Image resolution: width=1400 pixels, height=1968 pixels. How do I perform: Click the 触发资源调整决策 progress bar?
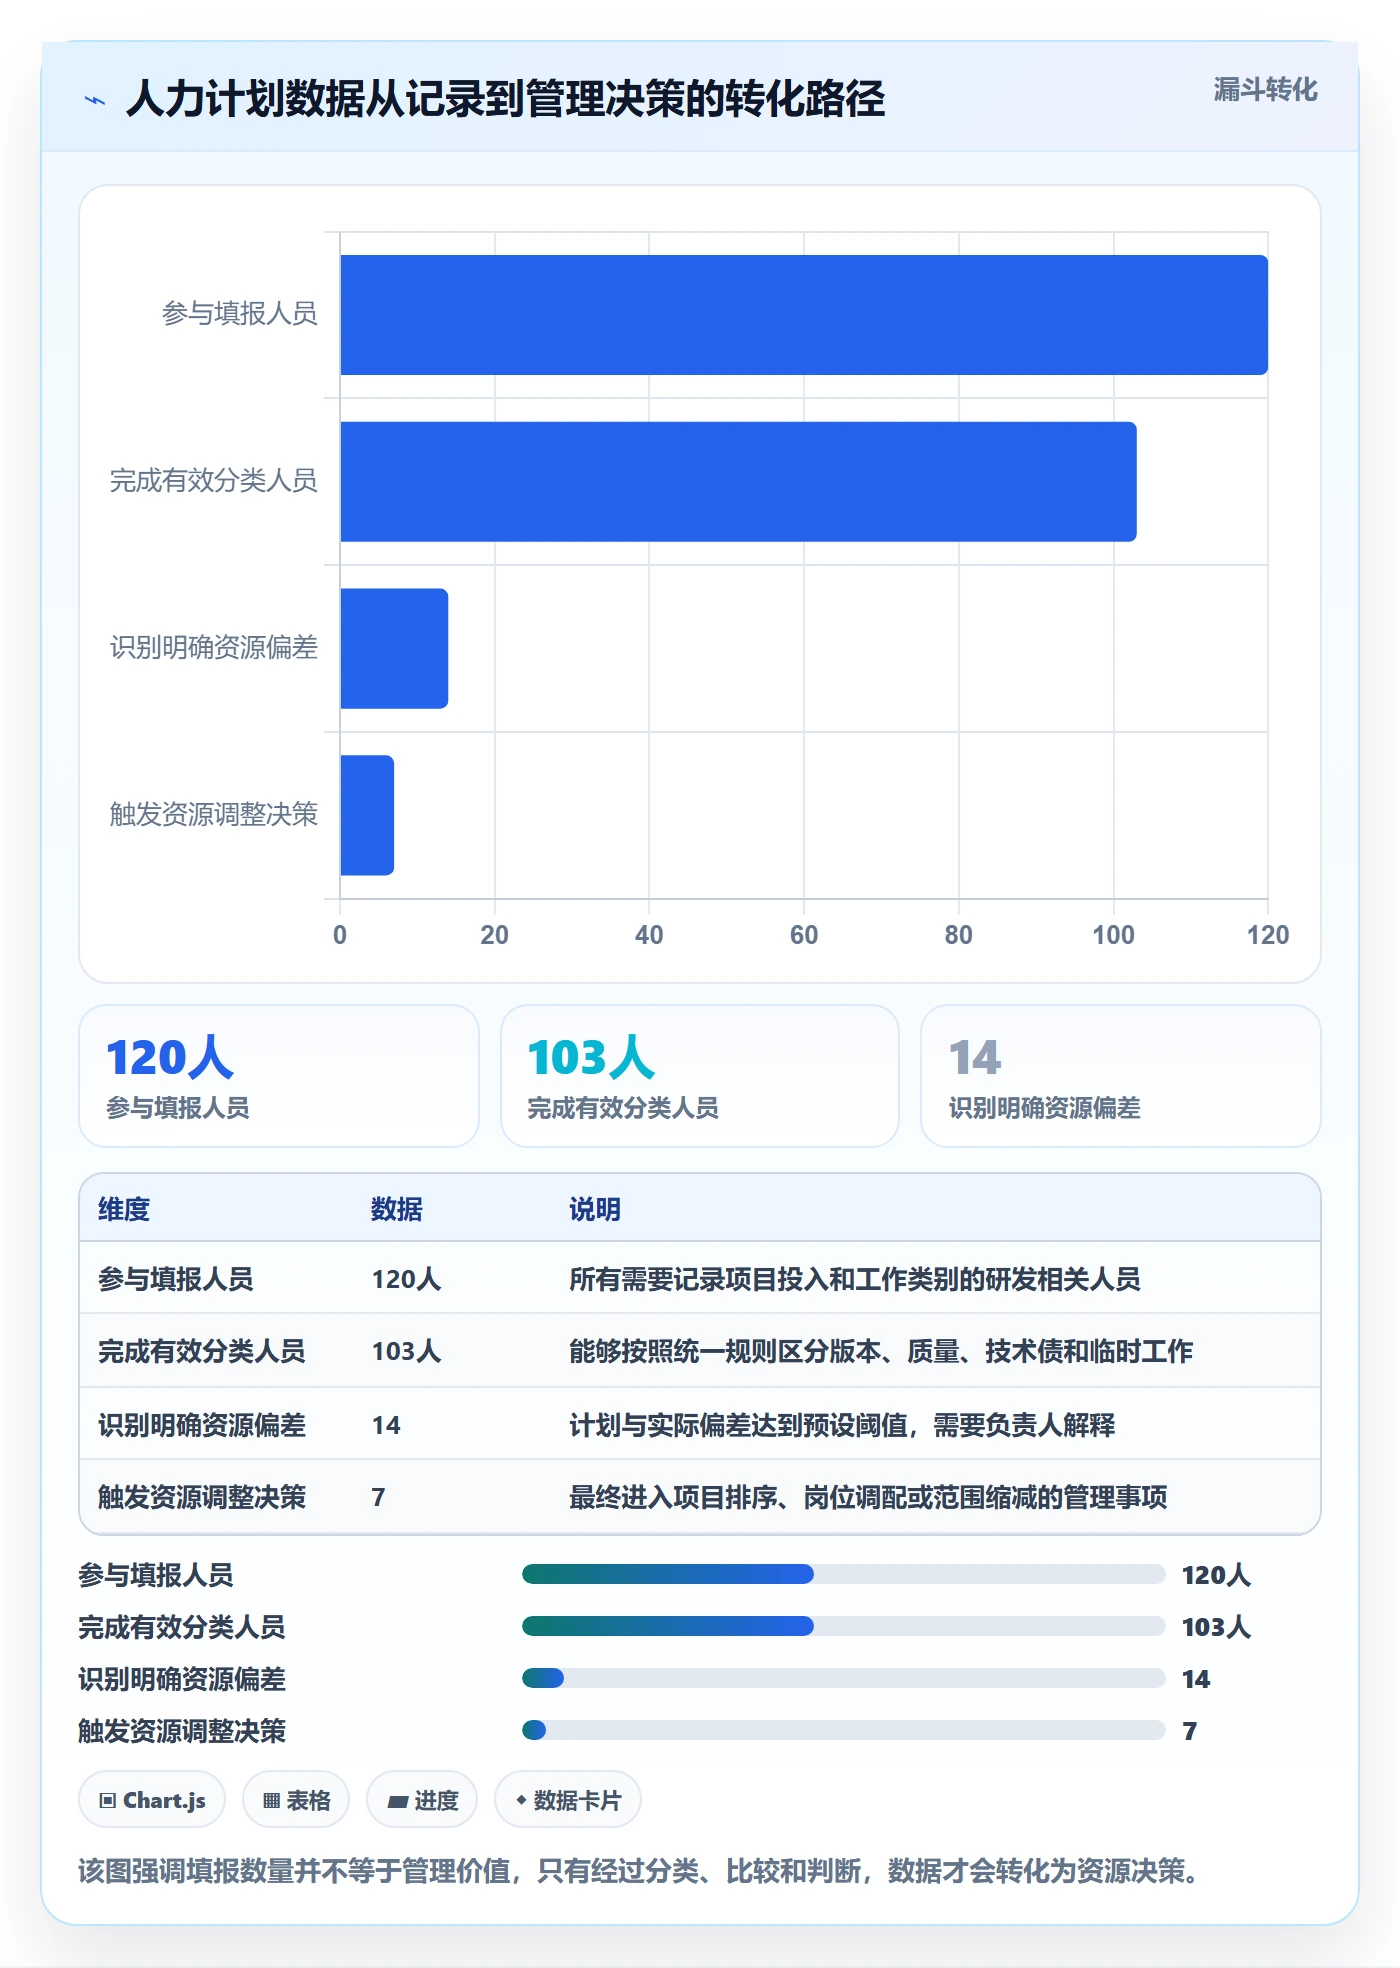coord(843,1730)
